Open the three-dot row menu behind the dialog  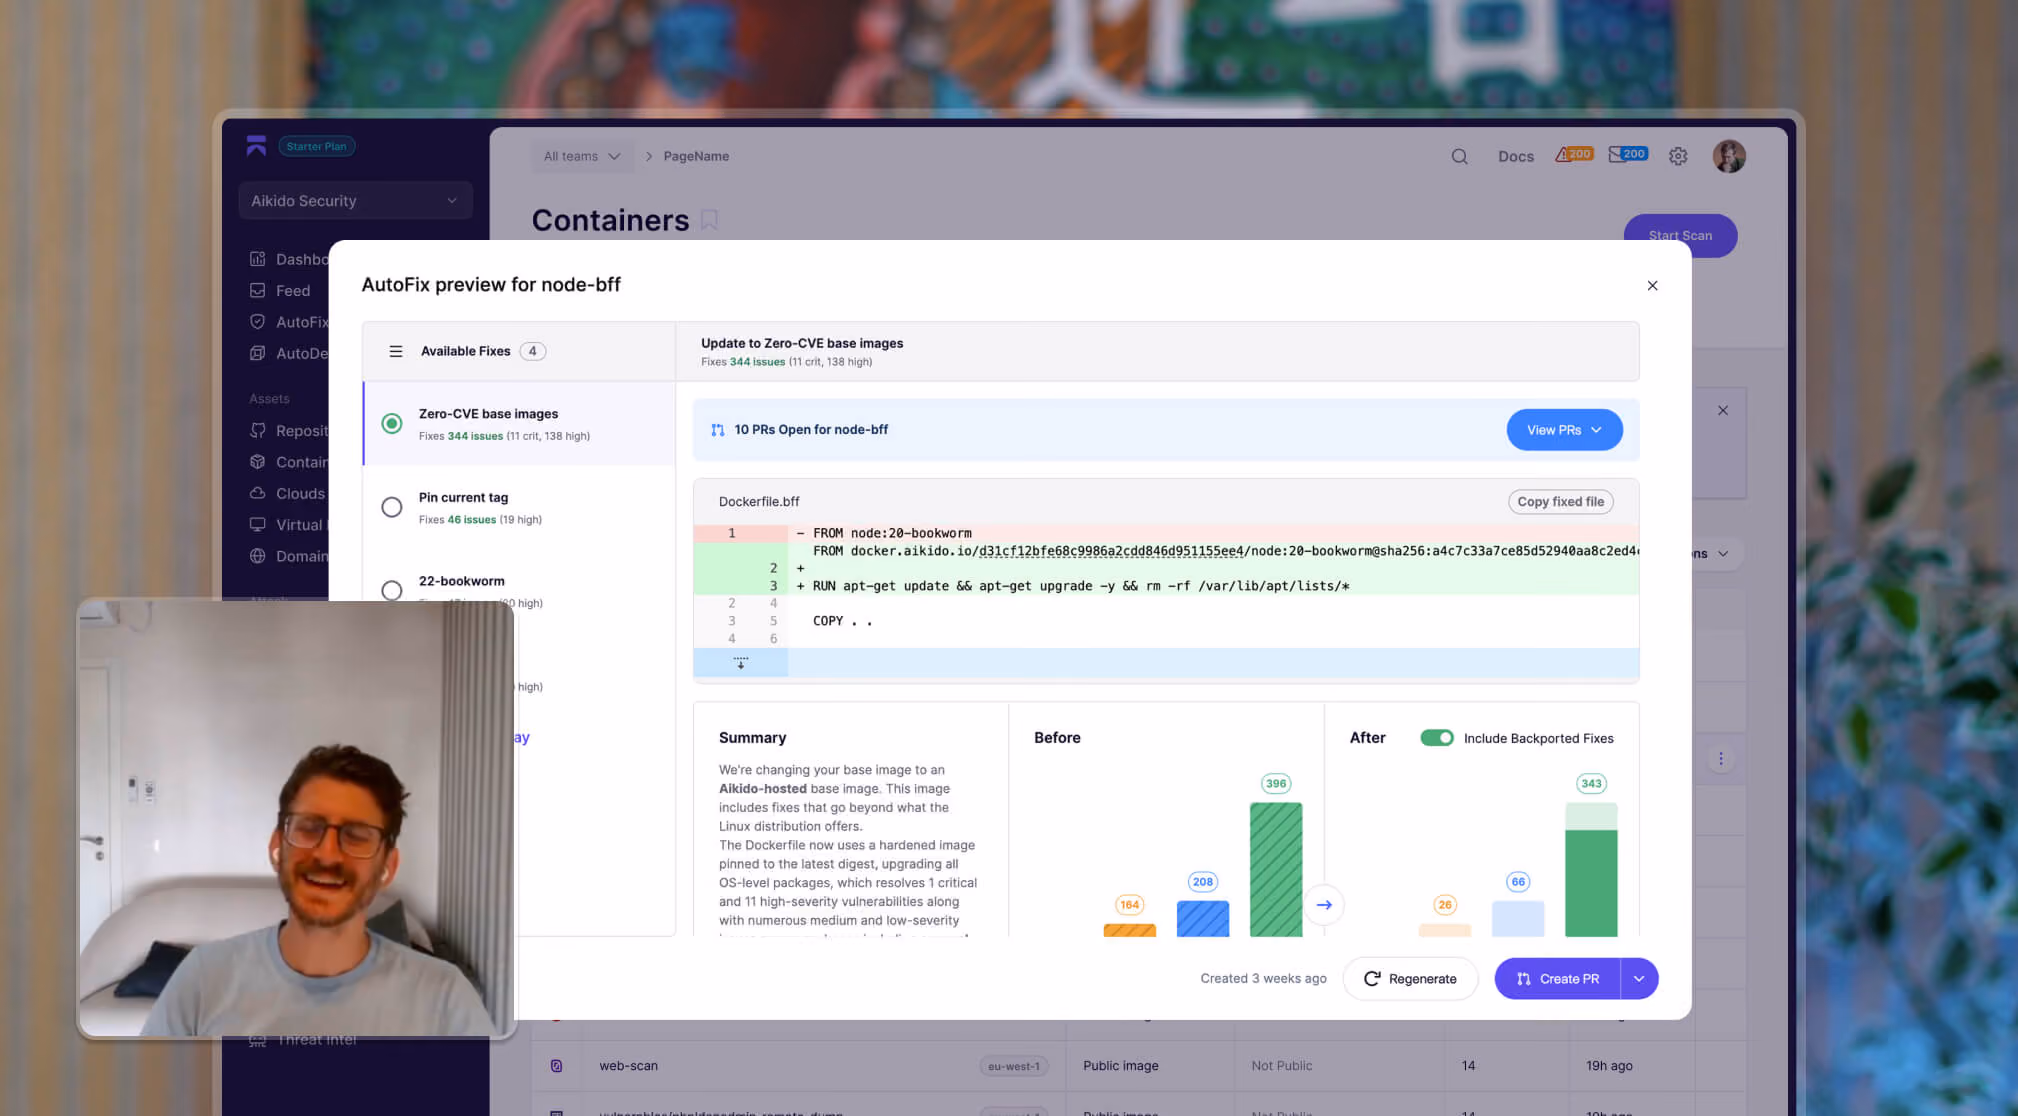point(1720,759)
